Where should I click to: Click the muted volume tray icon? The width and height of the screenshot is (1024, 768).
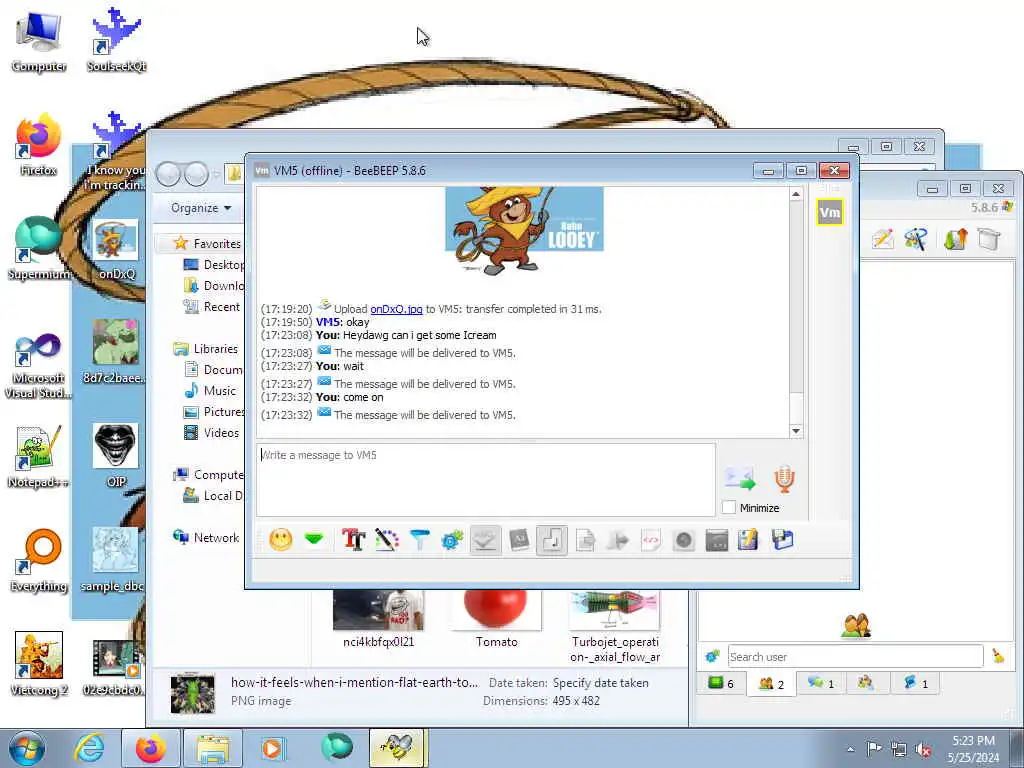(x=923, y=749)
